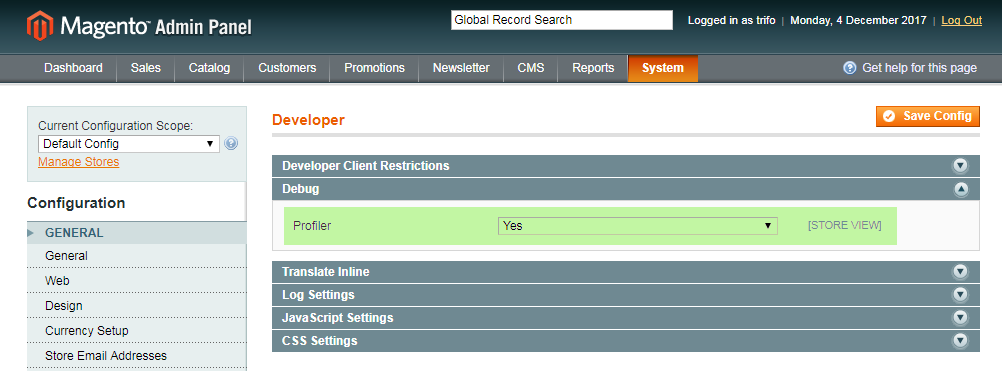The height and width of the screenshot is (371, 1002).
Task: Open the Developer Client Restrictions section header
Action: (626, 166)
